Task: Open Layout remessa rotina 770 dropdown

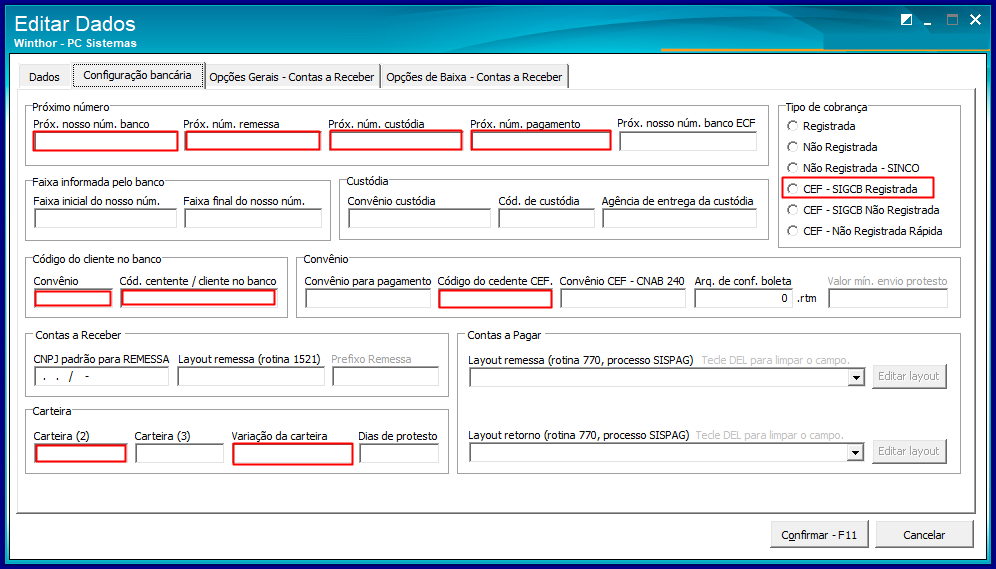Action: pos(857,378)
